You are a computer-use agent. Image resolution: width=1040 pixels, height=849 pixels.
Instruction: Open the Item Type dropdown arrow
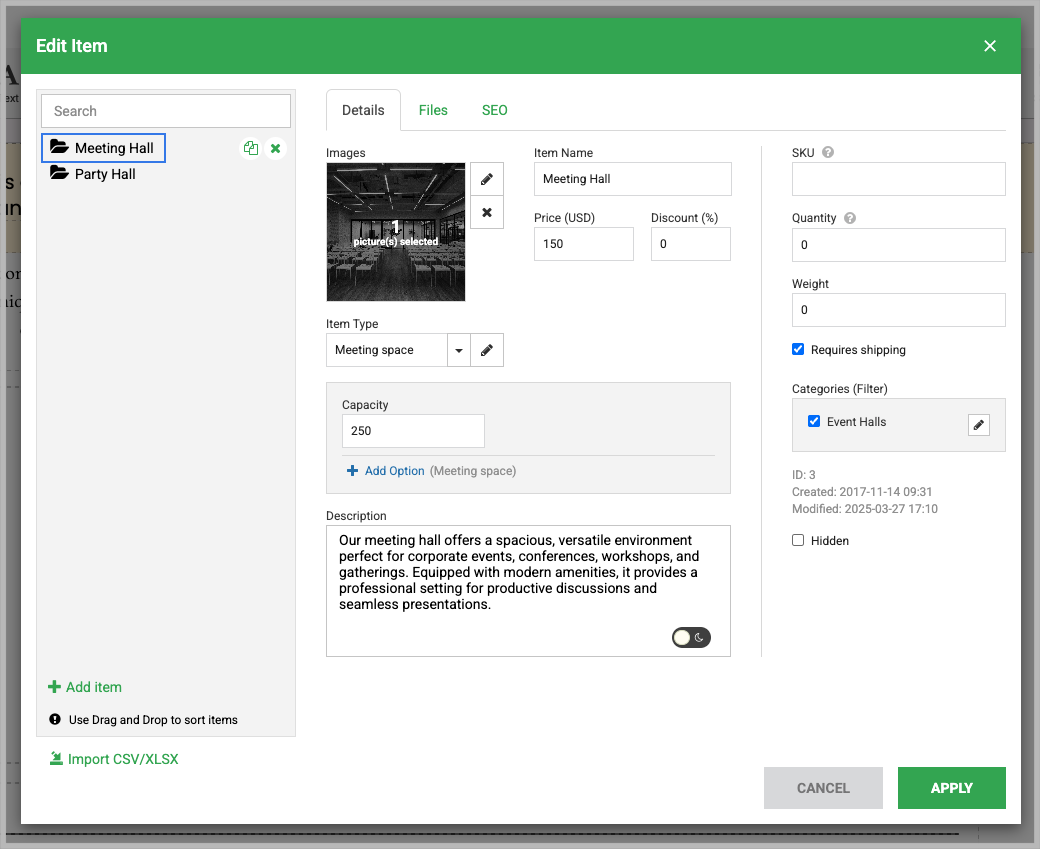pos(459,350)
